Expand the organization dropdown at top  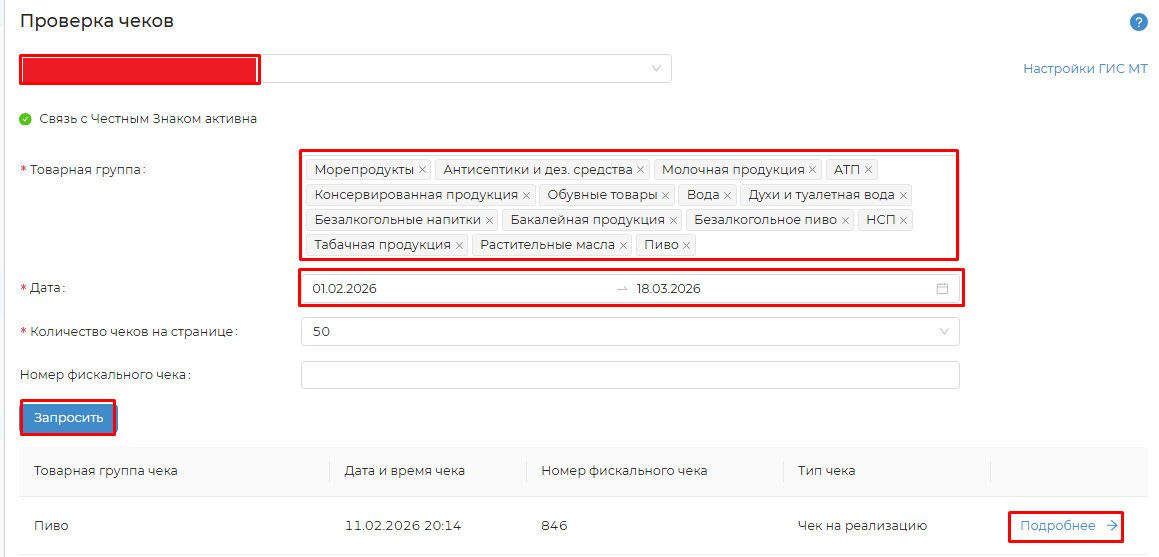pos(656,69)
